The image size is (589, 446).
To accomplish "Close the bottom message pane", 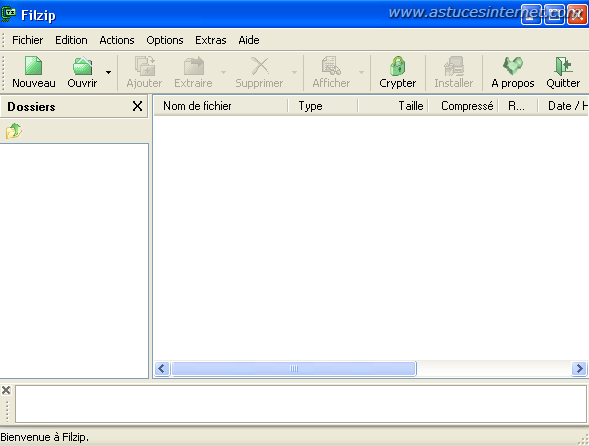I will (x=6, y=390).
